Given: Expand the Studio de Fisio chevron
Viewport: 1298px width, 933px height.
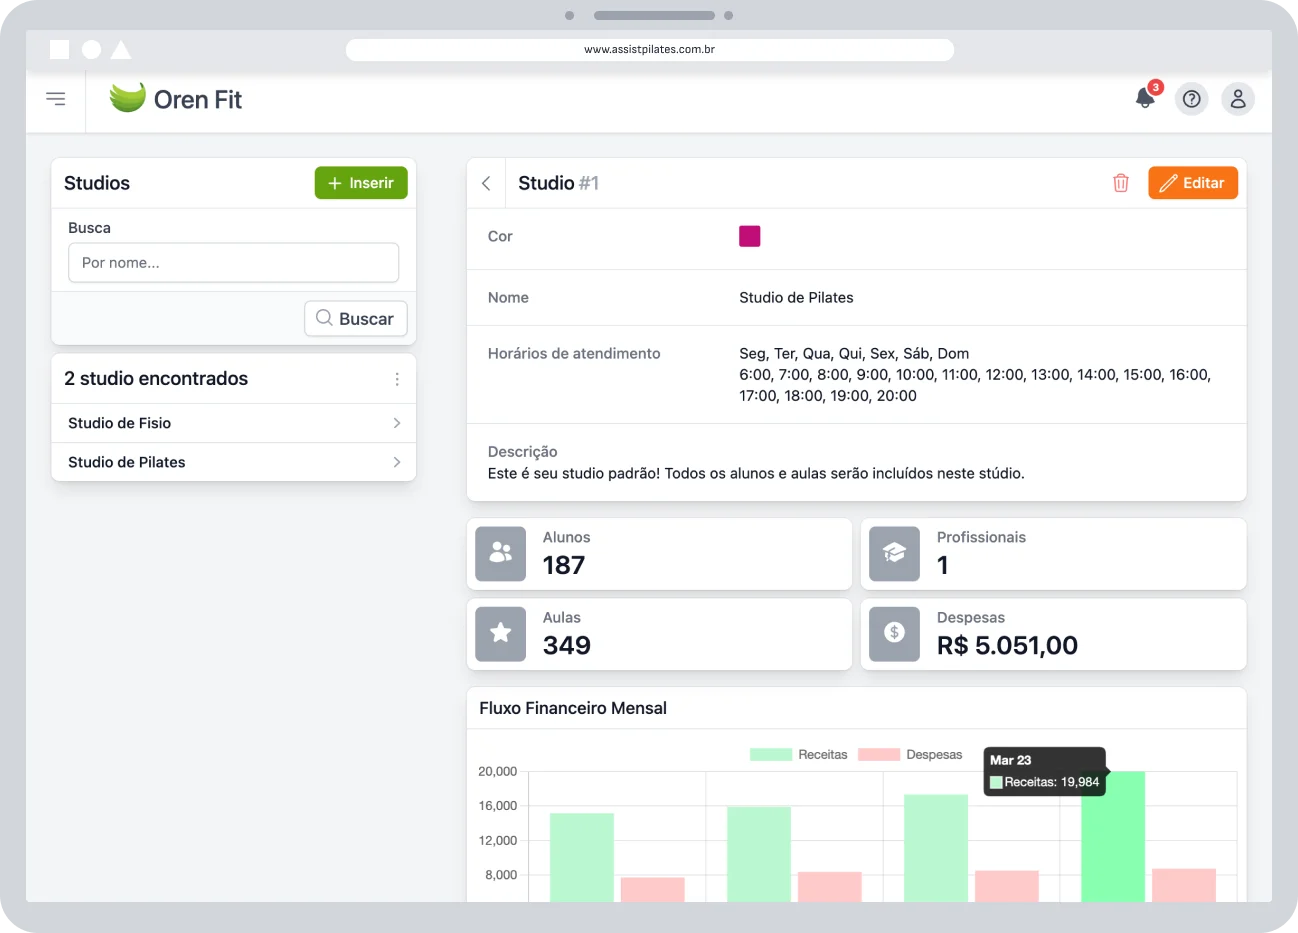Looking at the screenshot, I should [397, 423].
